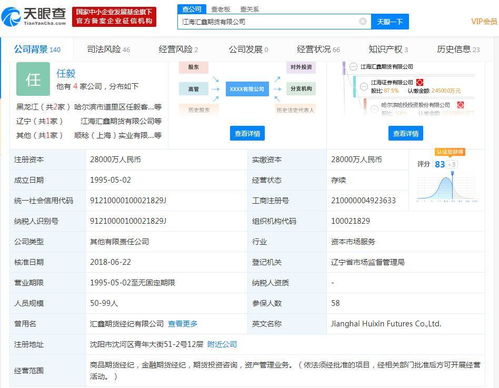
Task: Click the red 国家中小企业发展基金旗下 banner
Action: pos(114,17)
